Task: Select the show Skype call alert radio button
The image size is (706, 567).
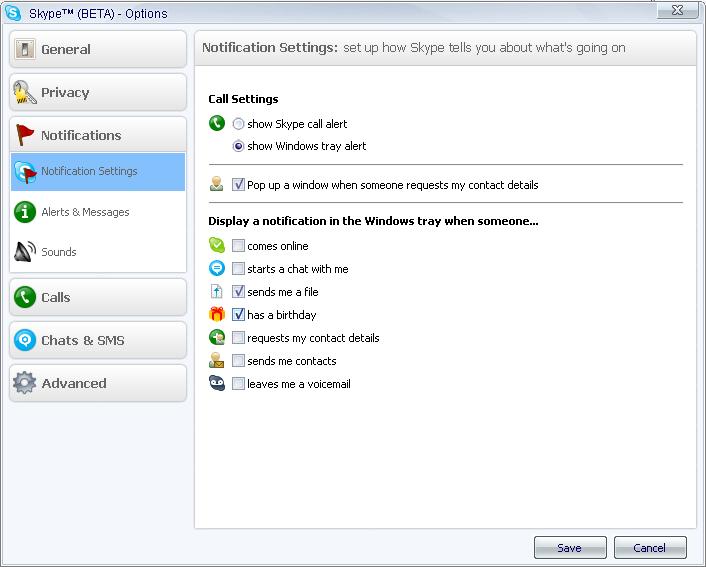Action: click(238, 123)
